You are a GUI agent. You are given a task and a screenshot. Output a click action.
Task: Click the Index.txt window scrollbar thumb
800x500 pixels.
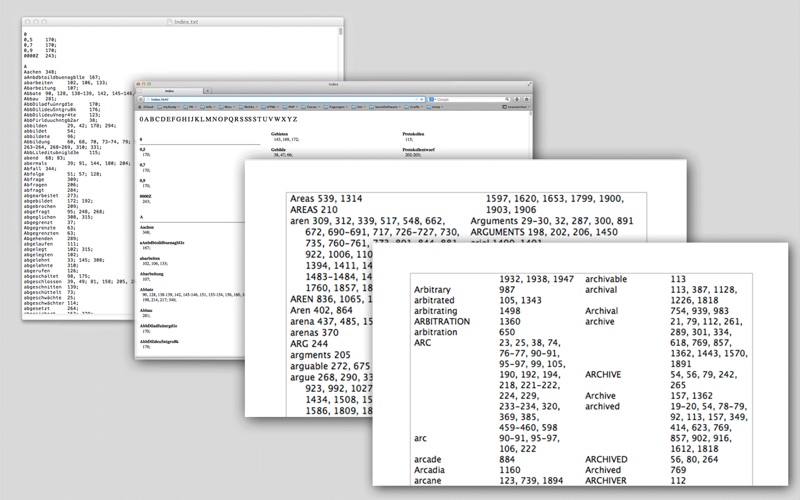coord(340,32)
